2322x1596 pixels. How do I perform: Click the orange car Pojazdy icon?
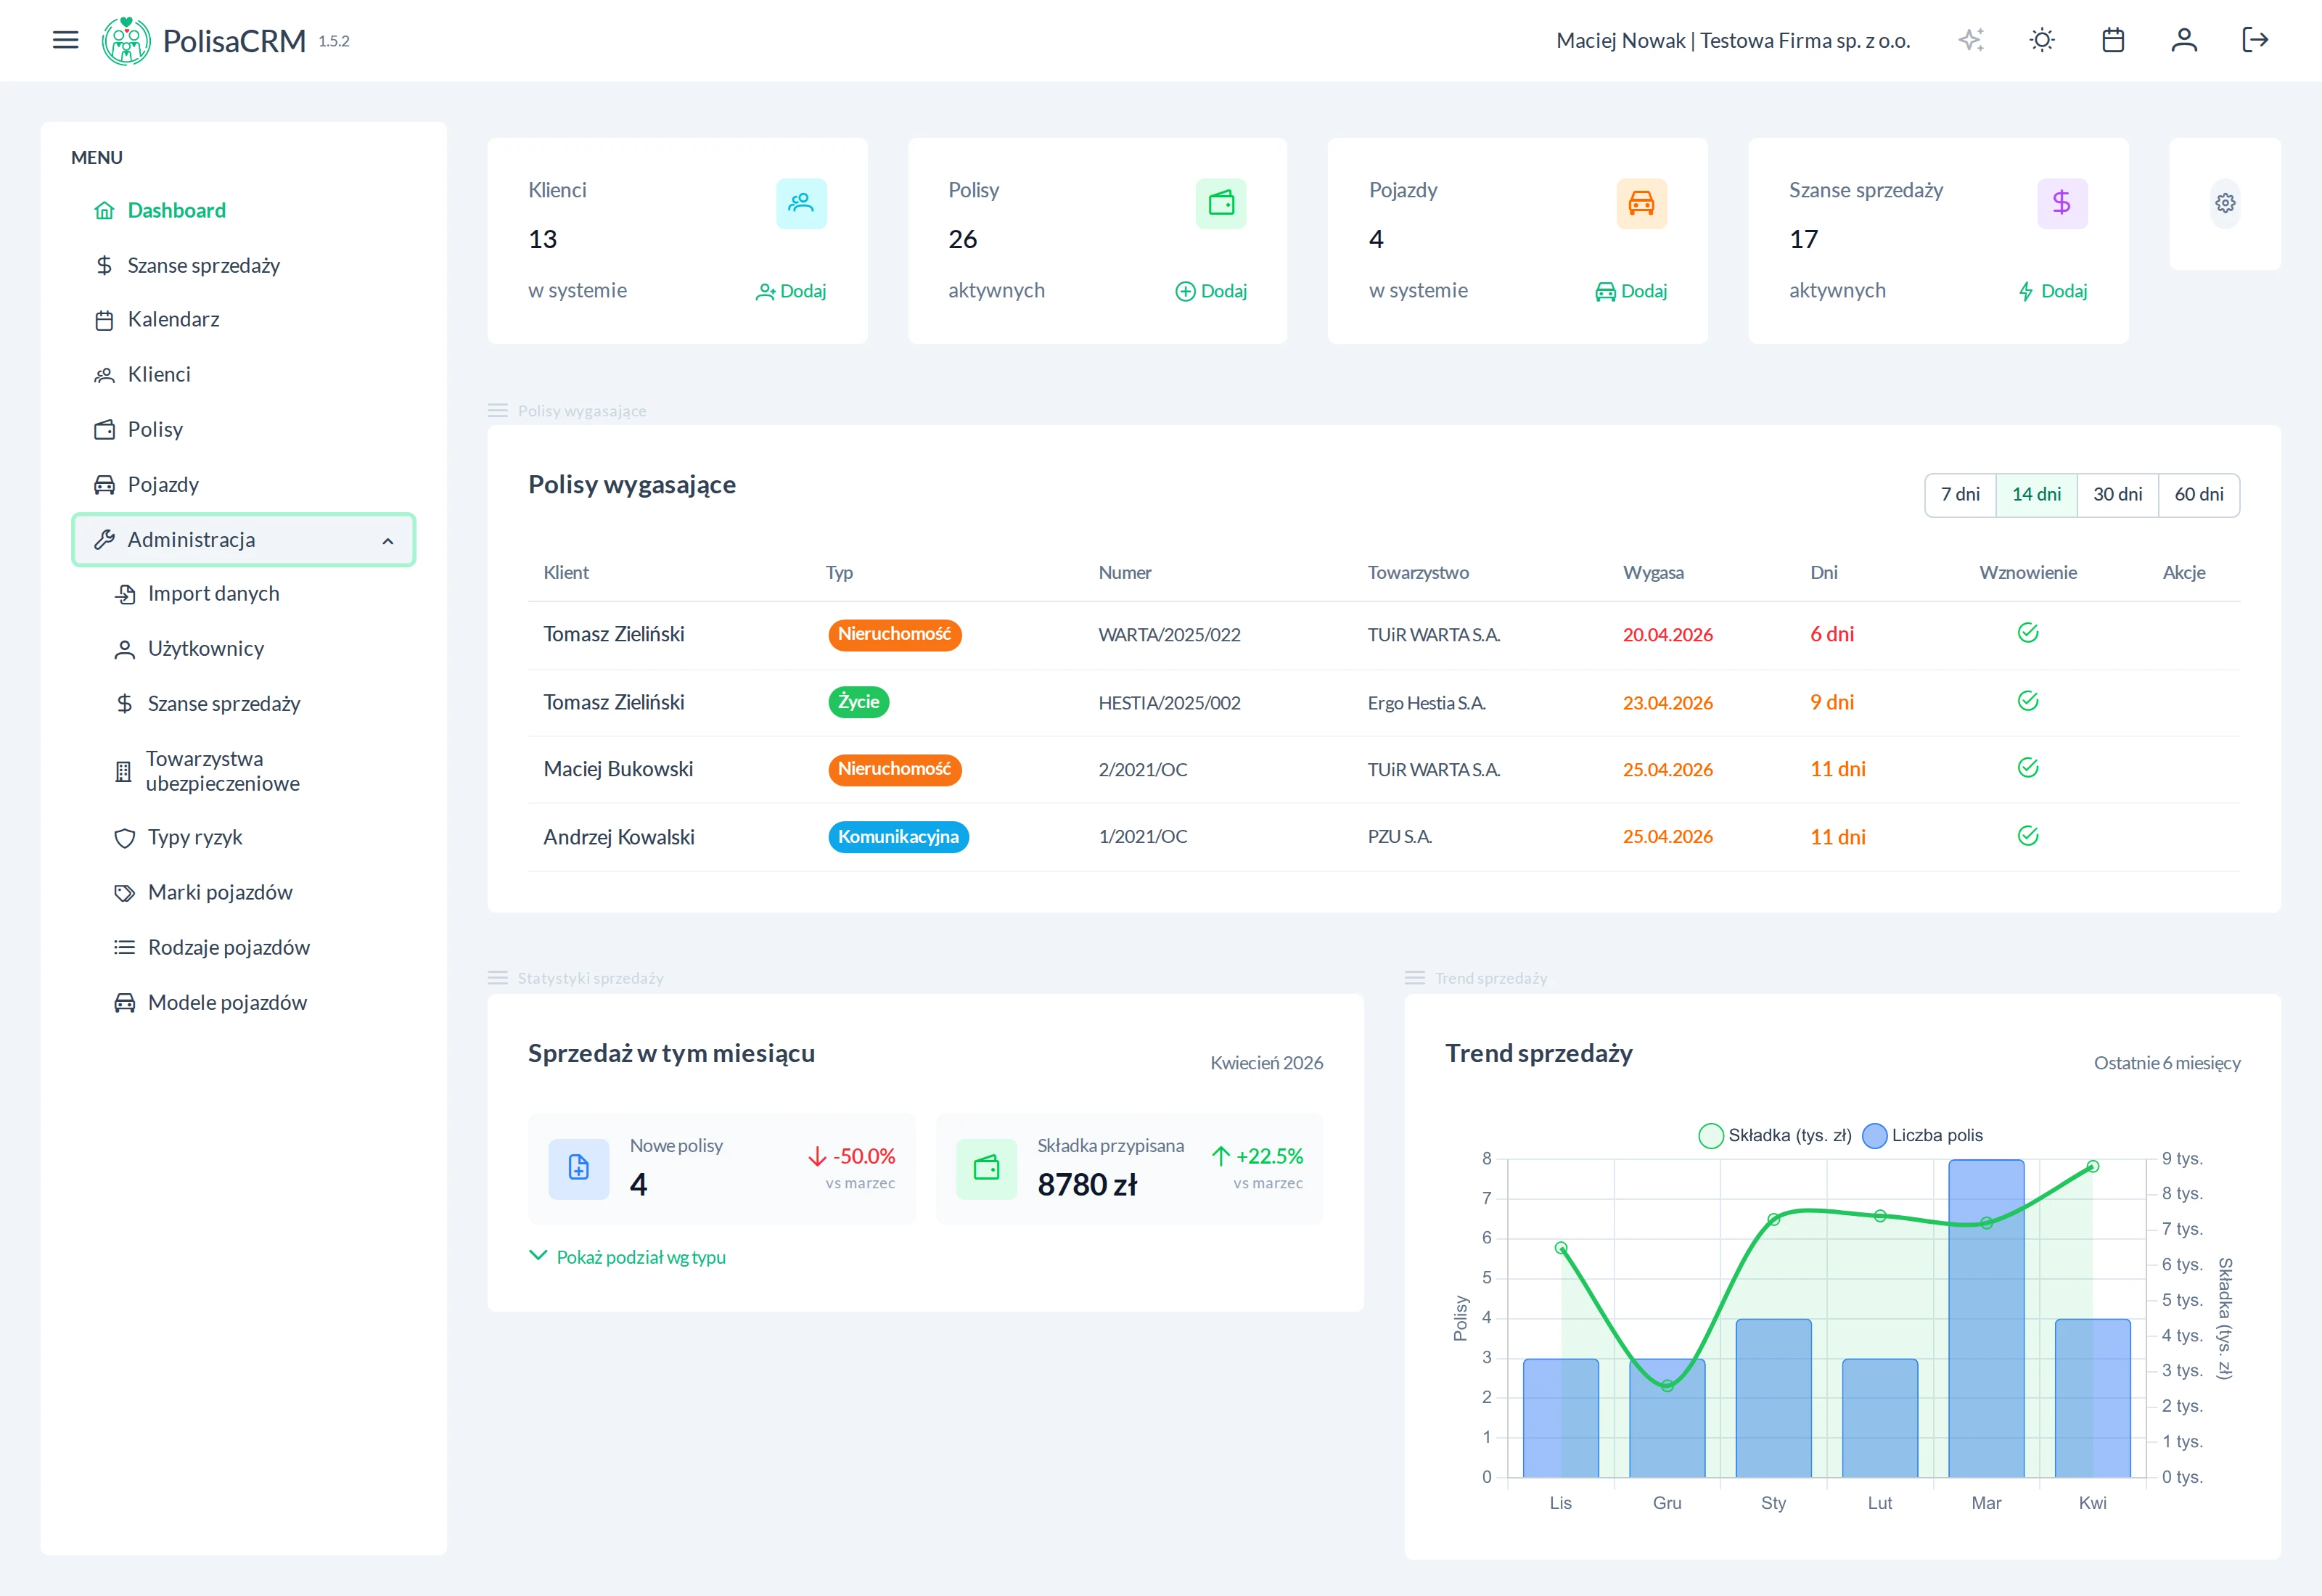1641,203
